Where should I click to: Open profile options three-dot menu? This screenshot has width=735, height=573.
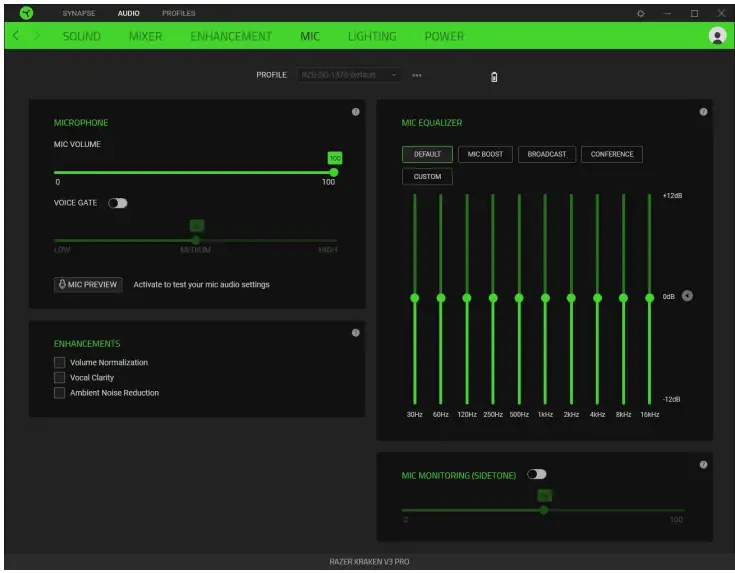[x=417, y=75]
